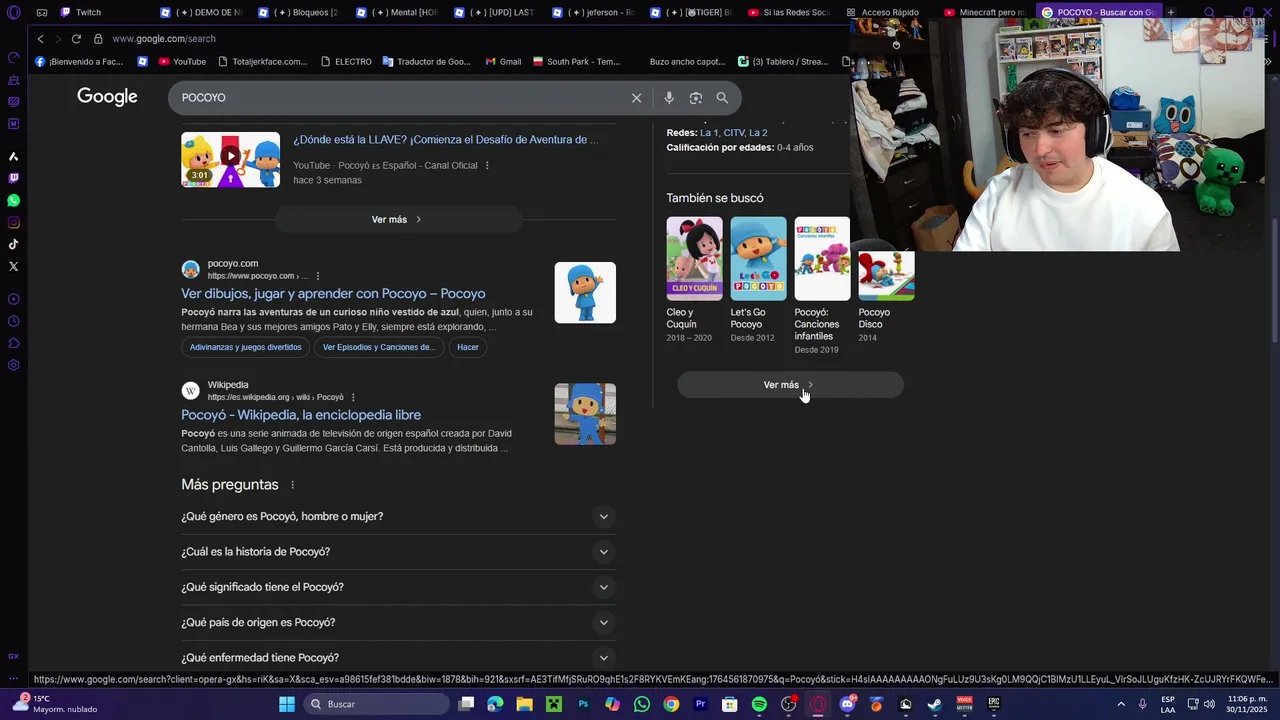Open Instagram in the Opera sidebar
1280x720 pixels.
coord(13,222)
